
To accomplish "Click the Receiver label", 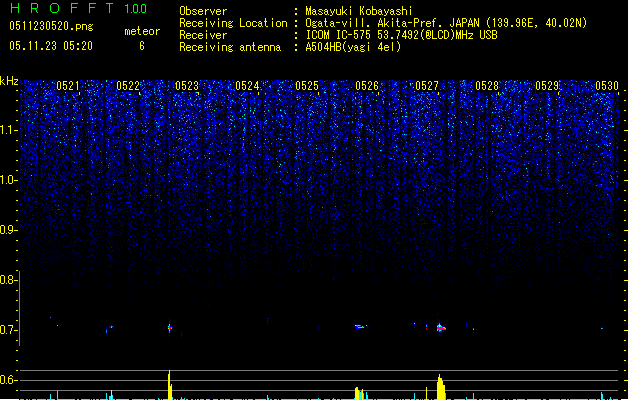I will point(203,35).
